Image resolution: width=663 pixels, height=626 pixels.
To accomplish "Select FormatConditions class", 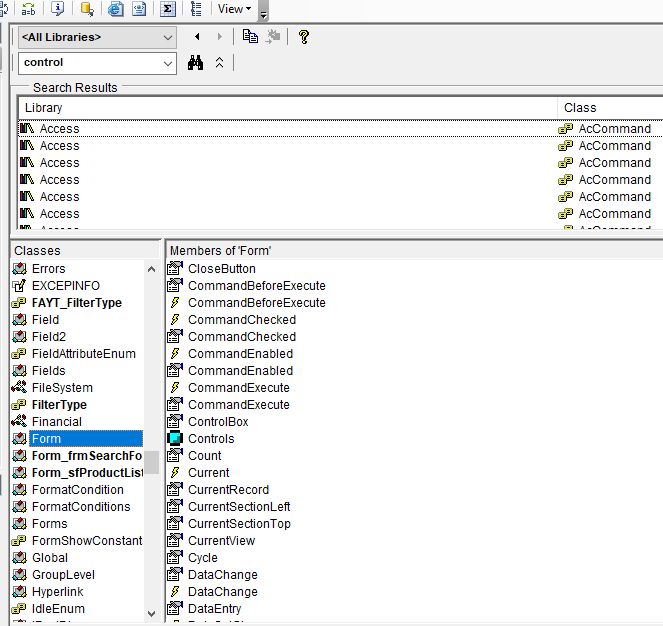I will tap(81, 507).
